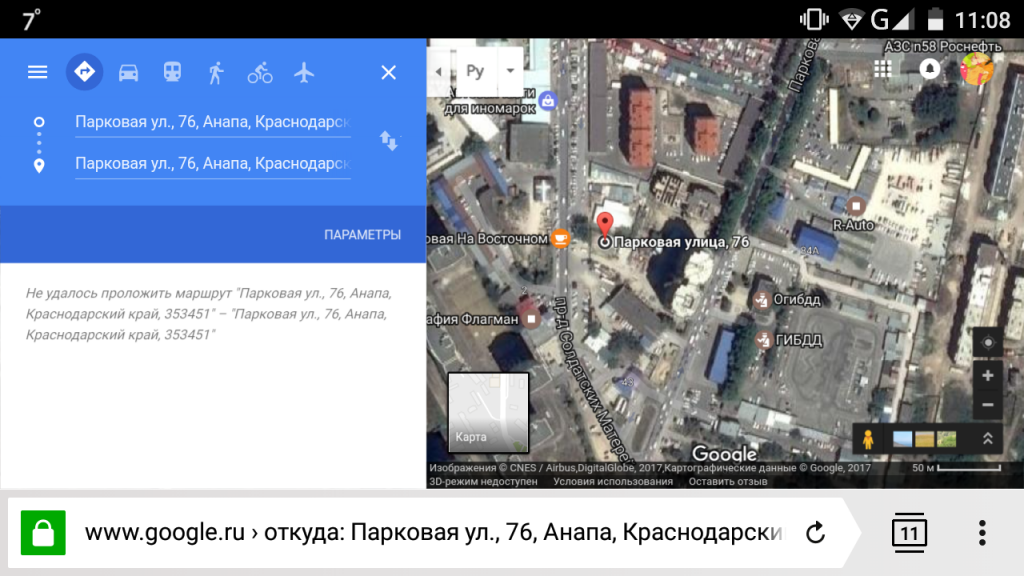Open the Ру input language dropdown arrow
The height and width of the screenshot is (576, 1024).
point(510,71)
